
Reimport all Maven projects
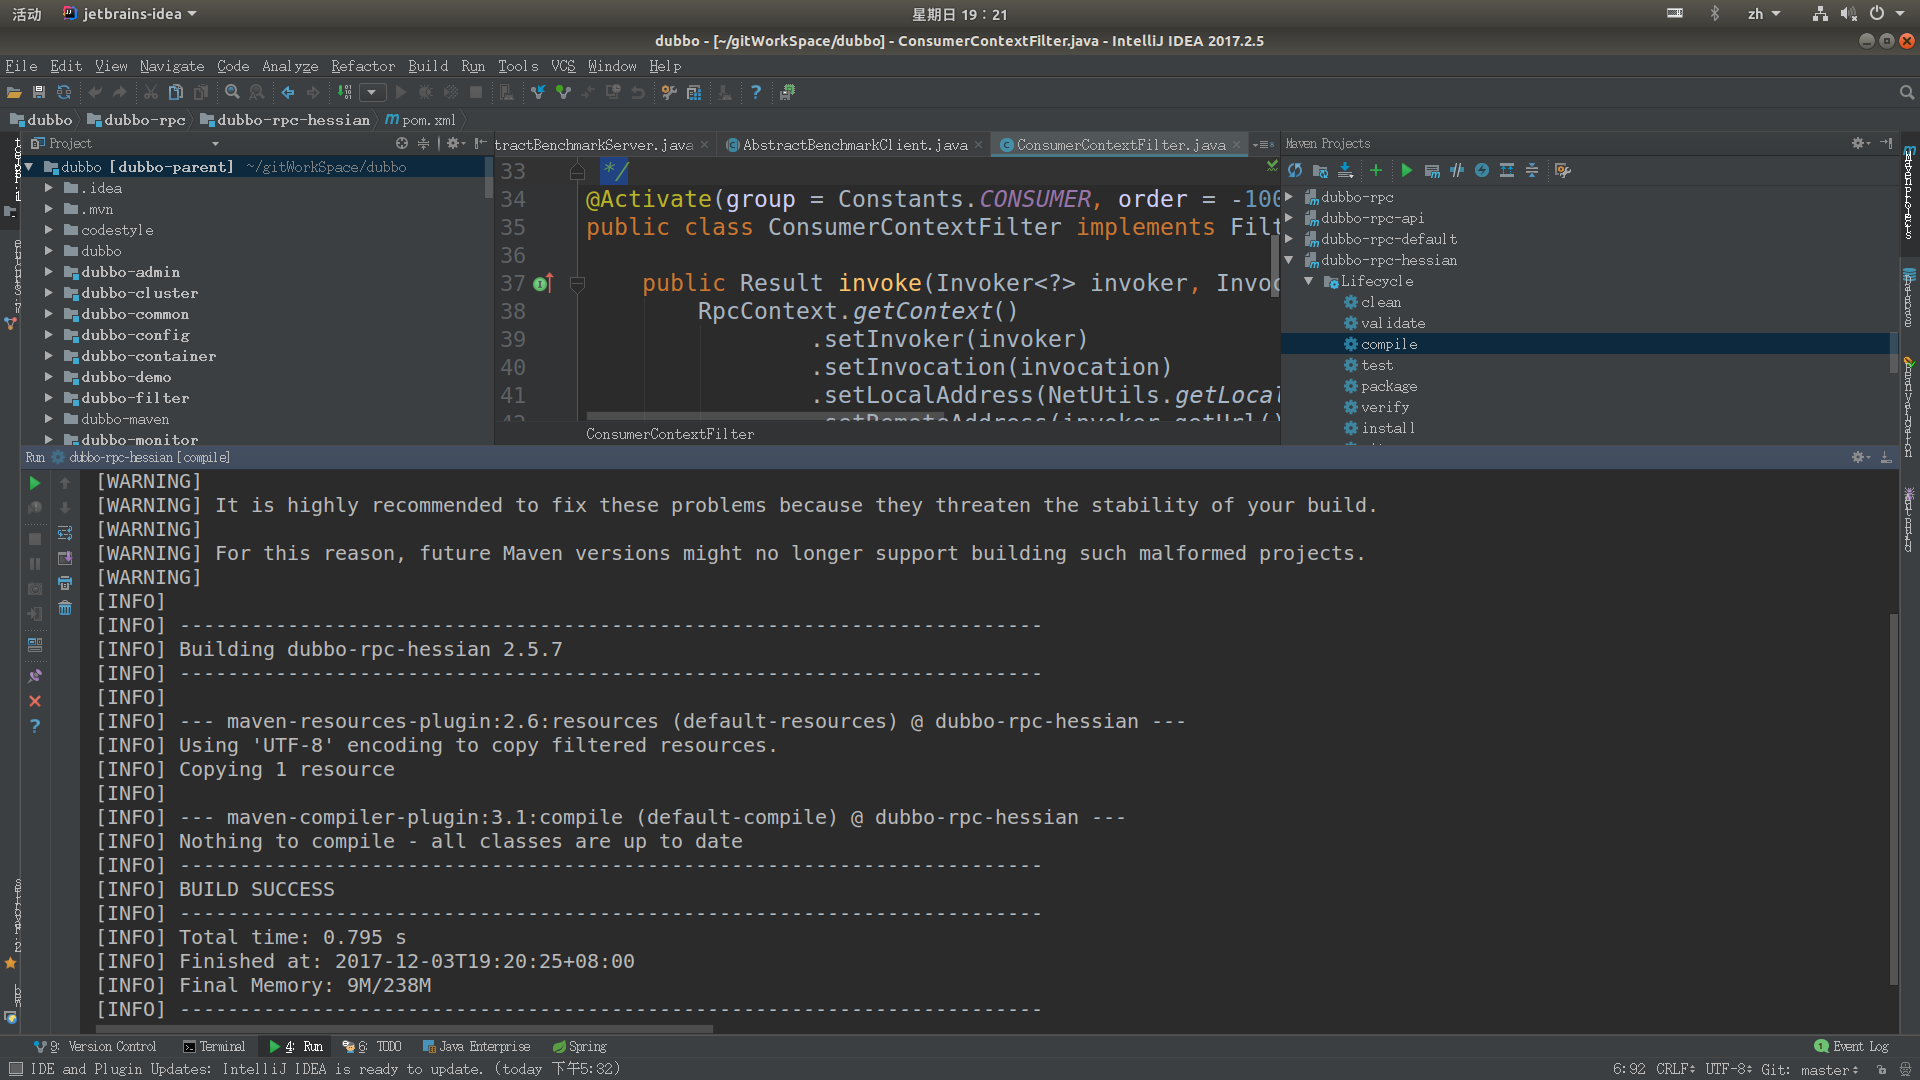(1295, 171)
